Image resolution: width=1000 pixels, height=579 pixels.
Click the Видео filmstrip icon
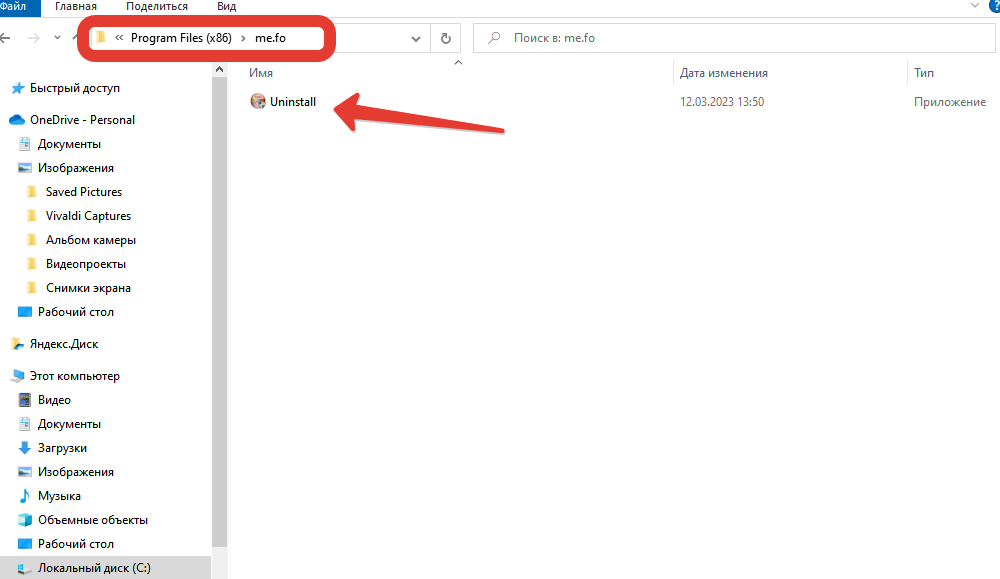pos(24,400)
